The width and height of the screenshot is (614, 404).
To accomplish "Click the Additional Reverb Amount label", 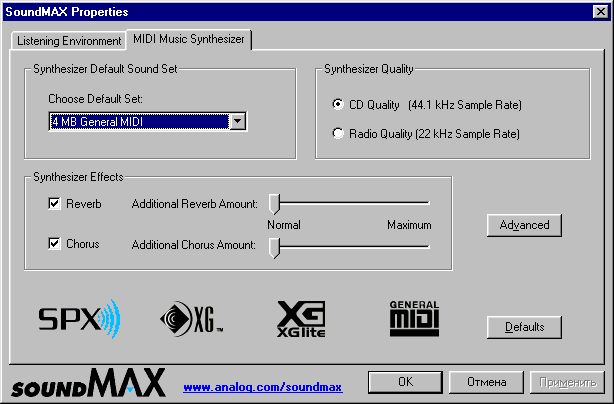I will 195,204.
